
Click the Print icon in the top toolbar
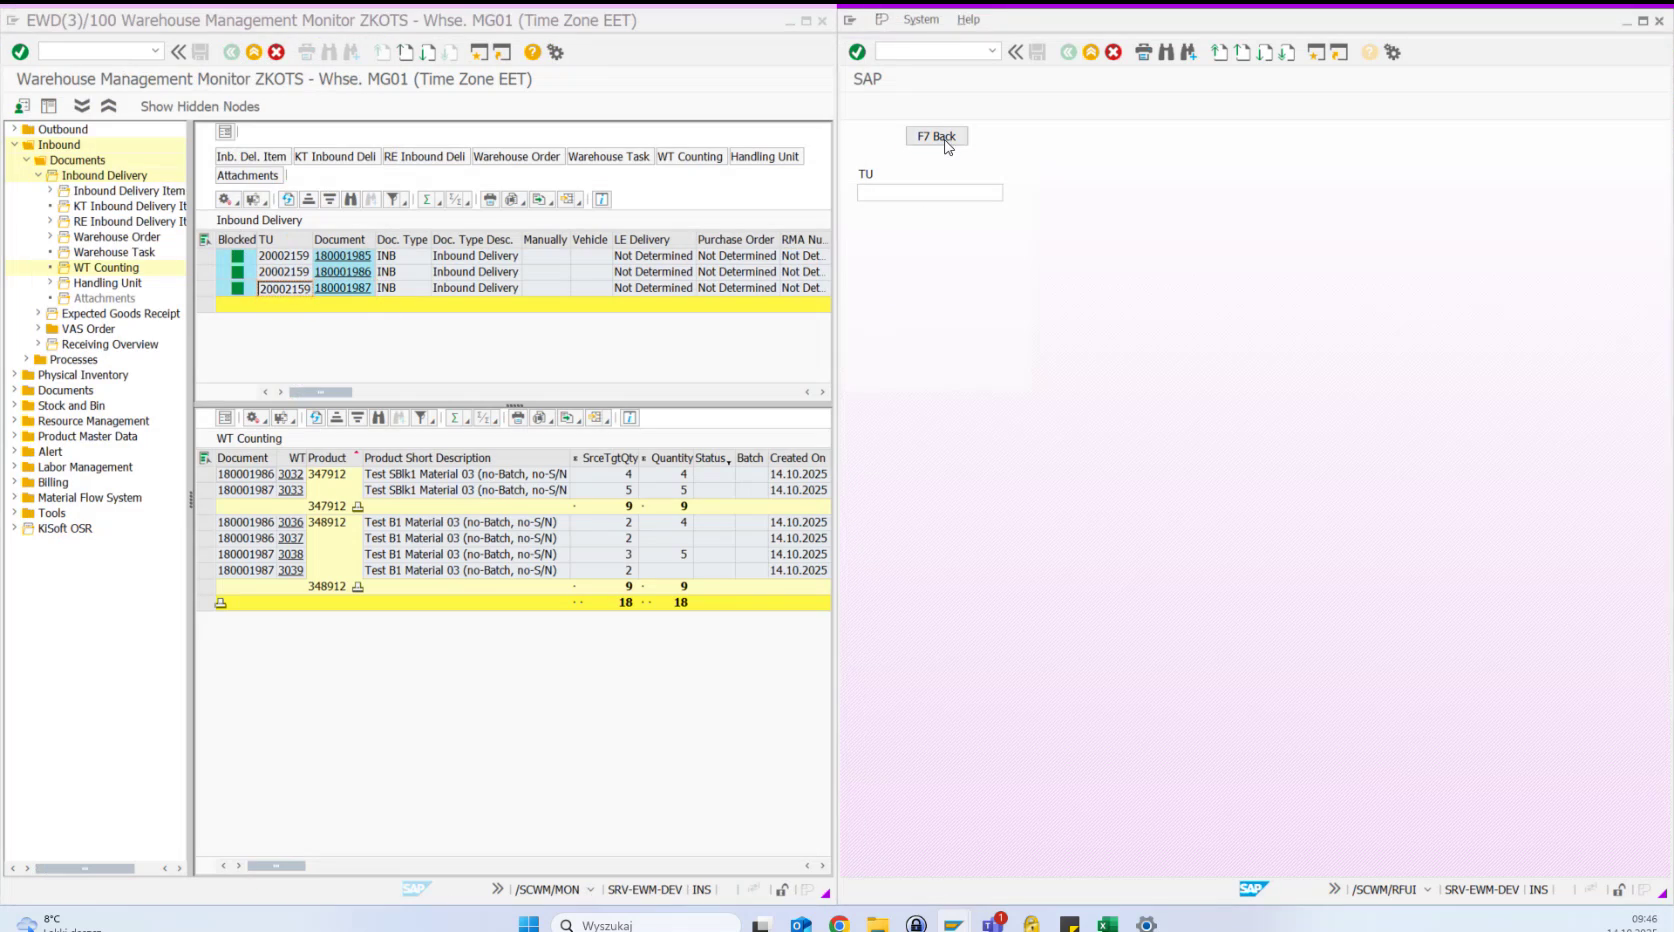tap(306, 52)
